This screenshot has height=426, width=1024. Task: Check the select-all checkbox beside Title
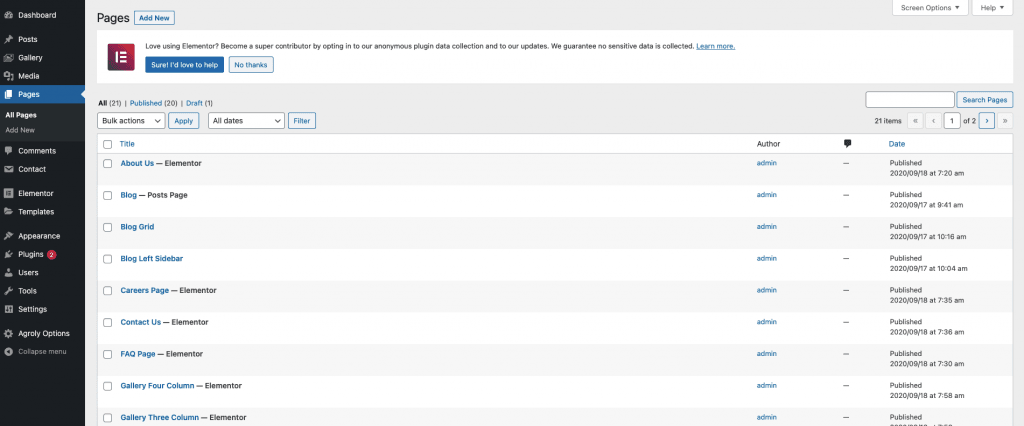107,144
